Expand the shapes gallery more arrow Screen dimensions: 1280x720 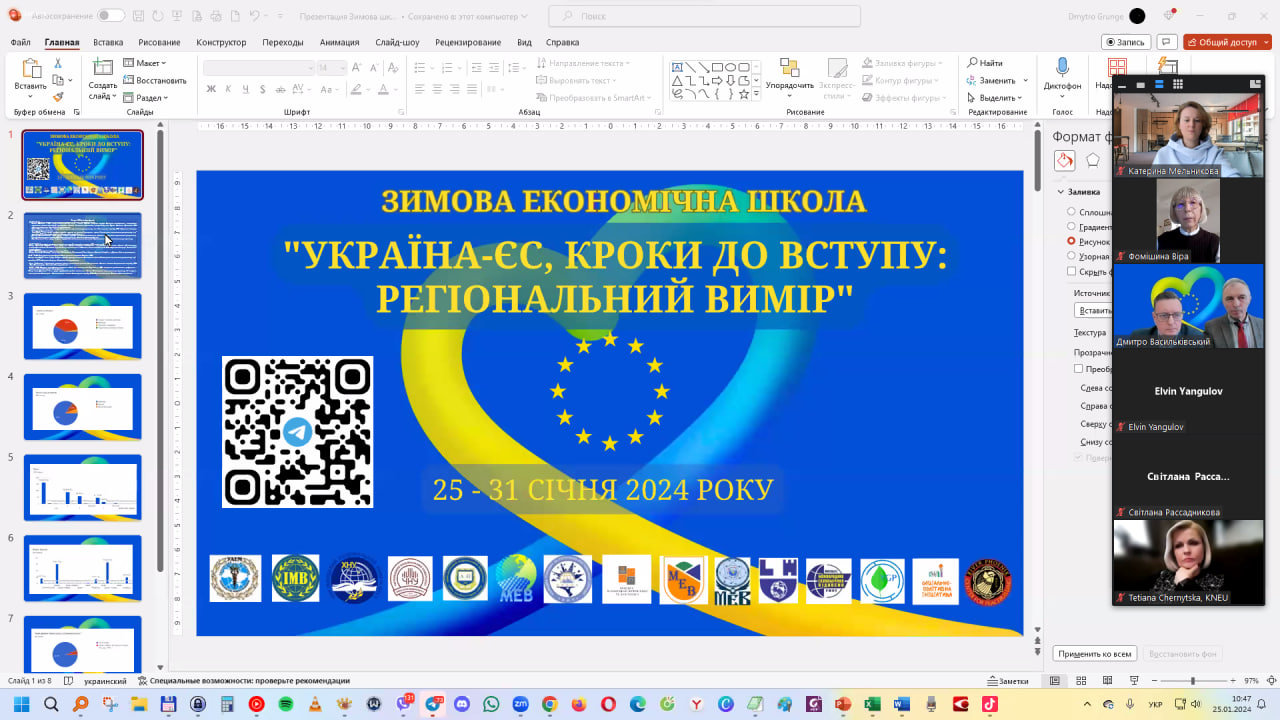[756, 94]
